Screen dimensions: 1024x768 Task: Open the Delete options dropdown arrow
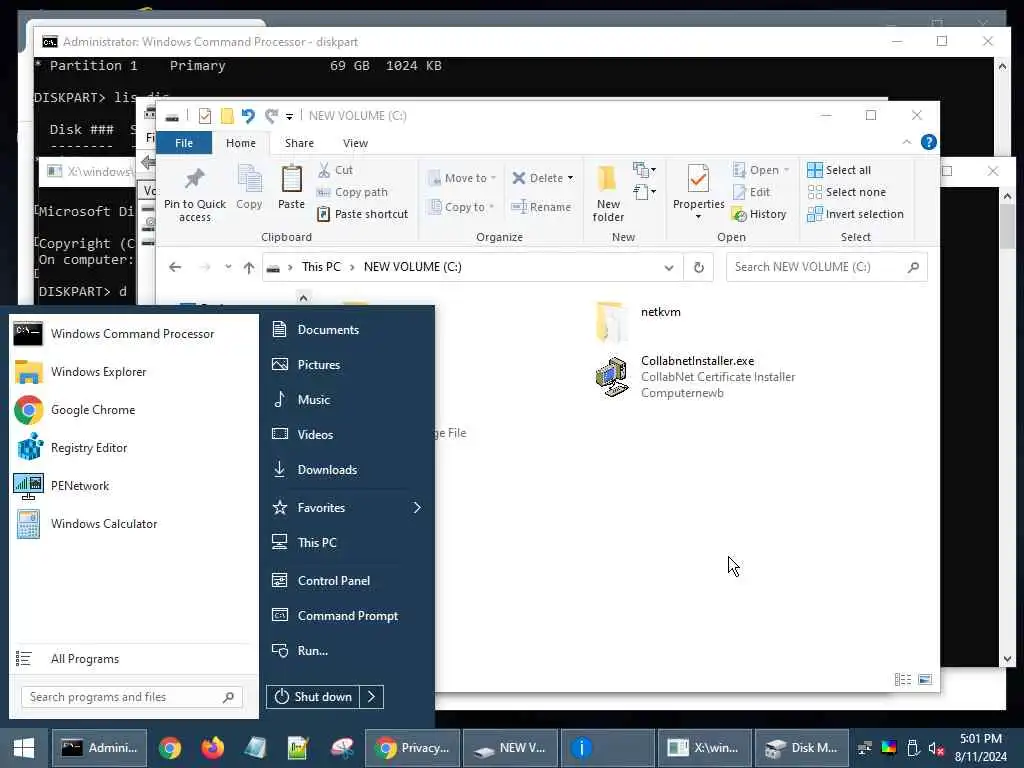click(x=570, y=178)
